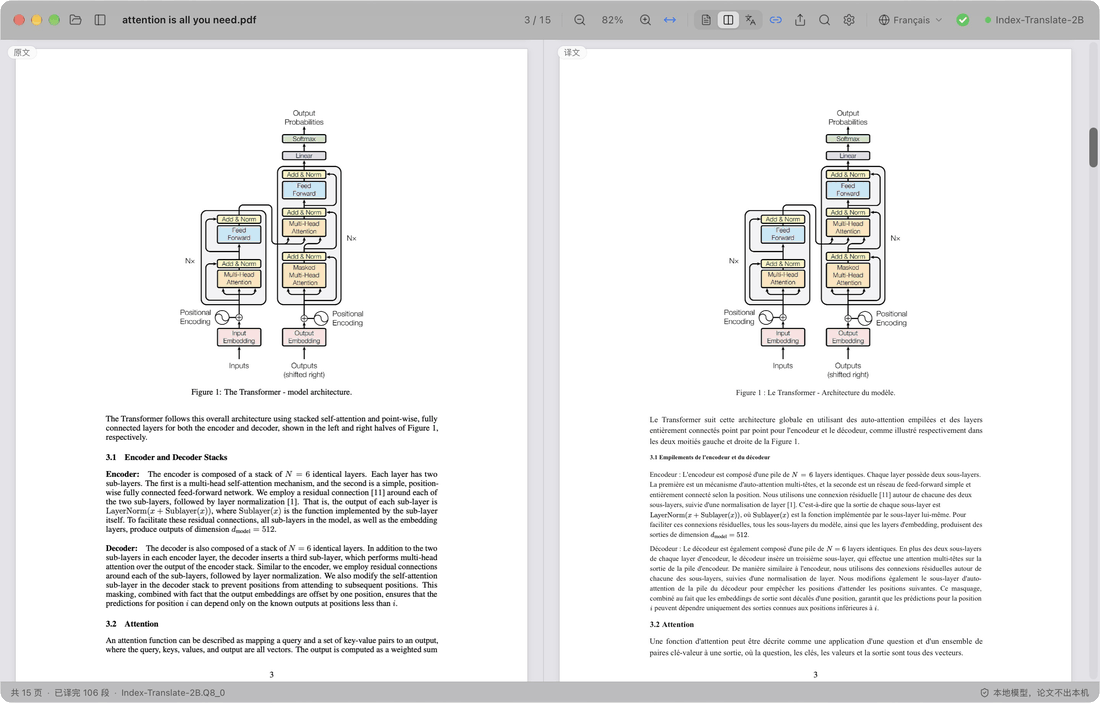
Task: Switch to side-by-side split view
Action: 728,20
